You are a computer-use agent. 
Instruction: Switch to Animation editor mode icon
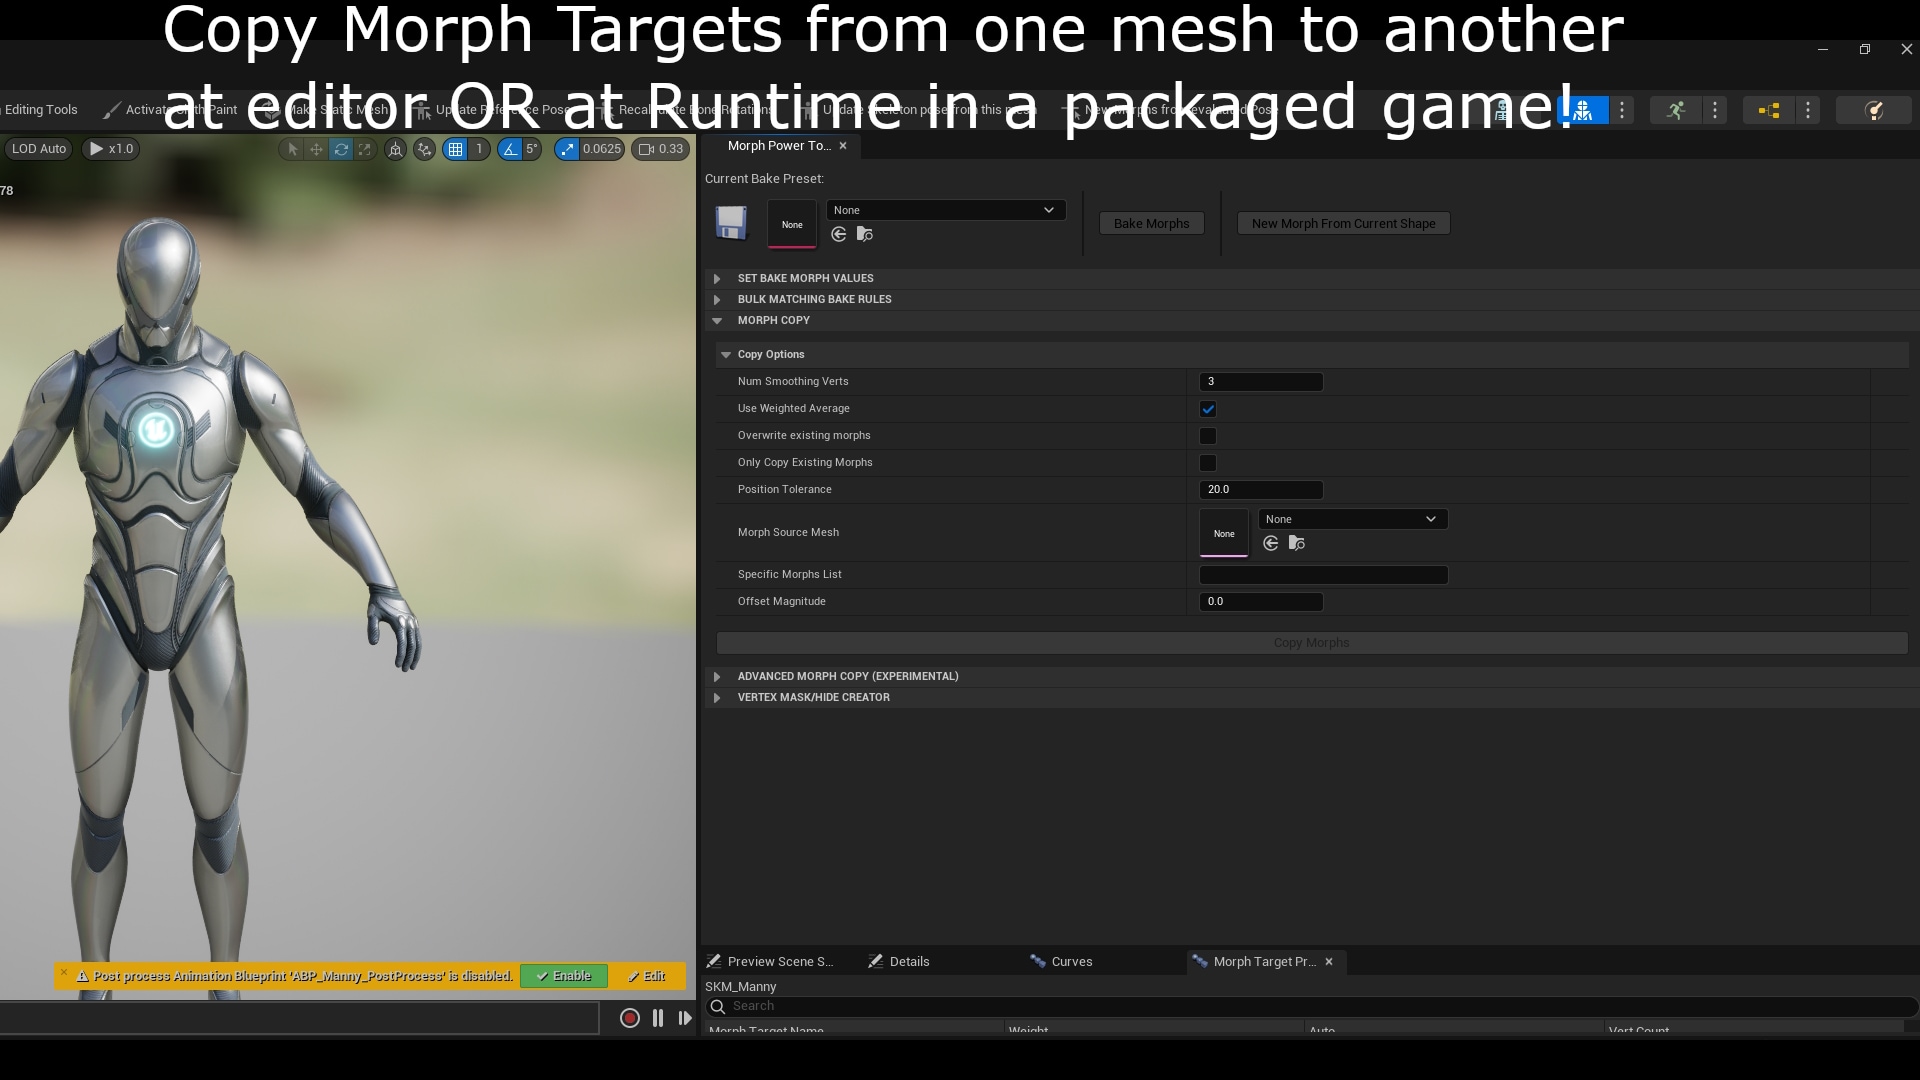(1677, 110)
